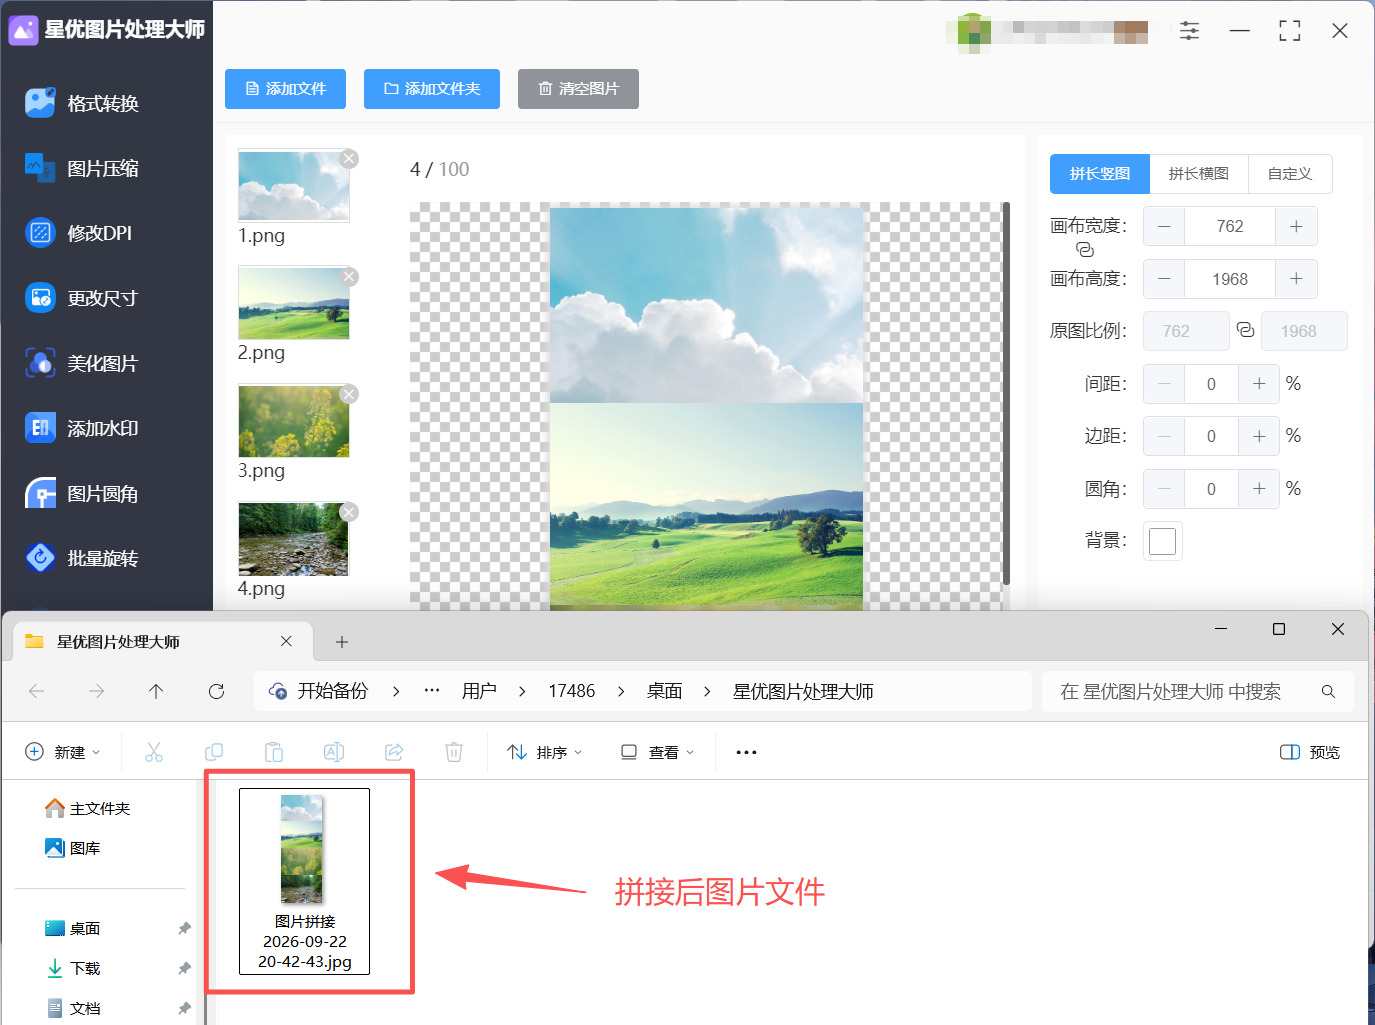Open the 查看 view dropdown in Explorer
This screenshot has height=1025, width=1375.
click(x=657, y=752)
